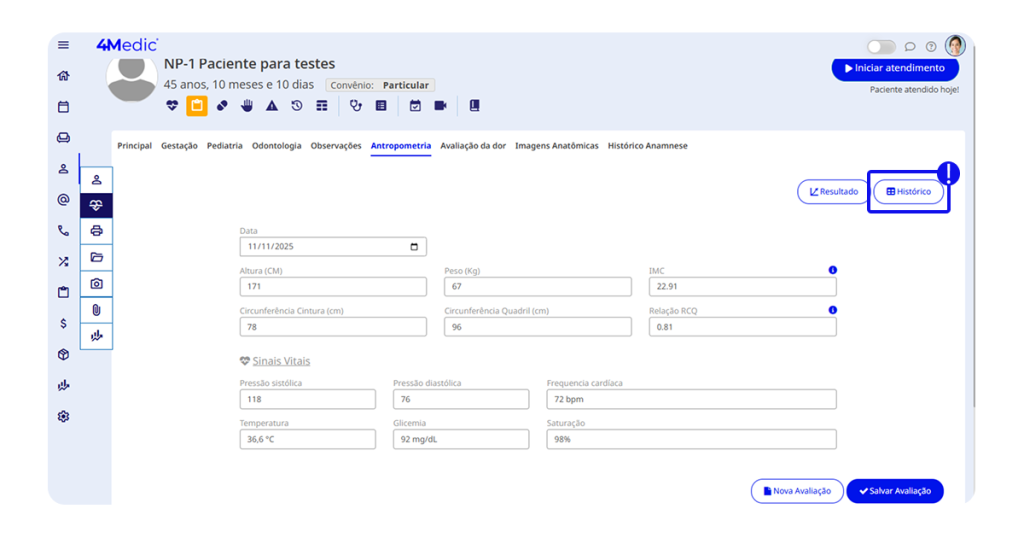
Task: Click the printer icon in the side panel
Action: coord(96,231)
